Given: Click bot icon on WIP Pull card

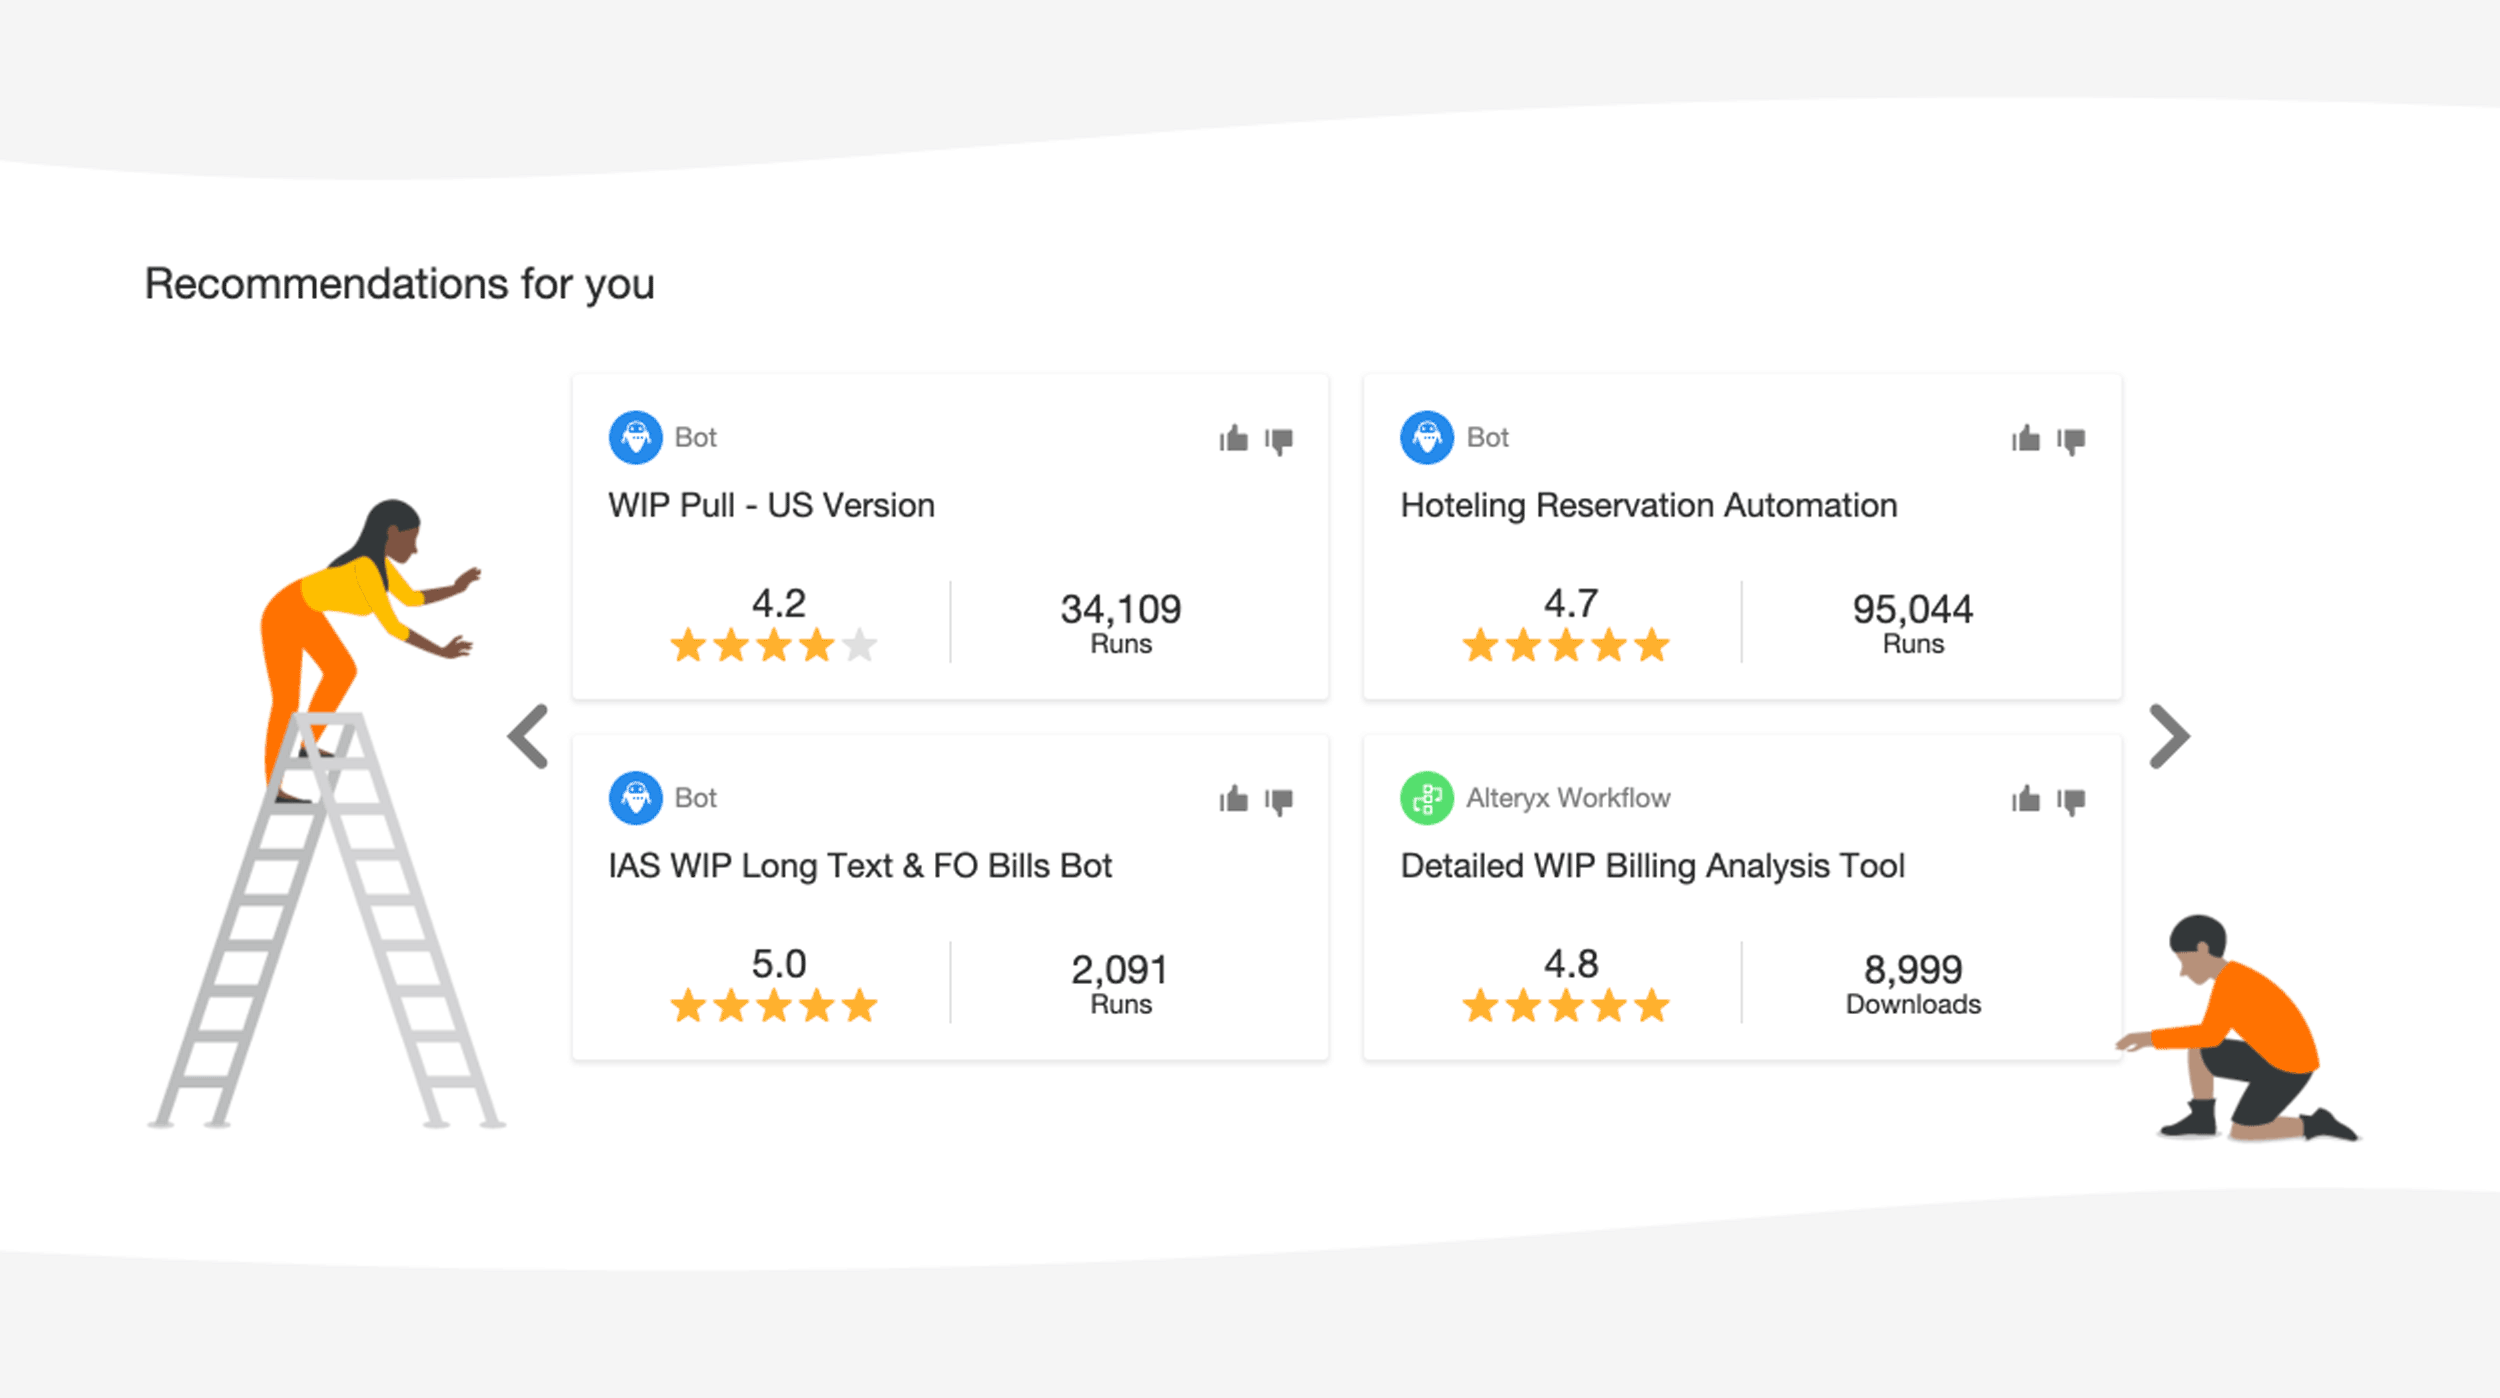Looking at the screenshot, I should coord(635,437).
